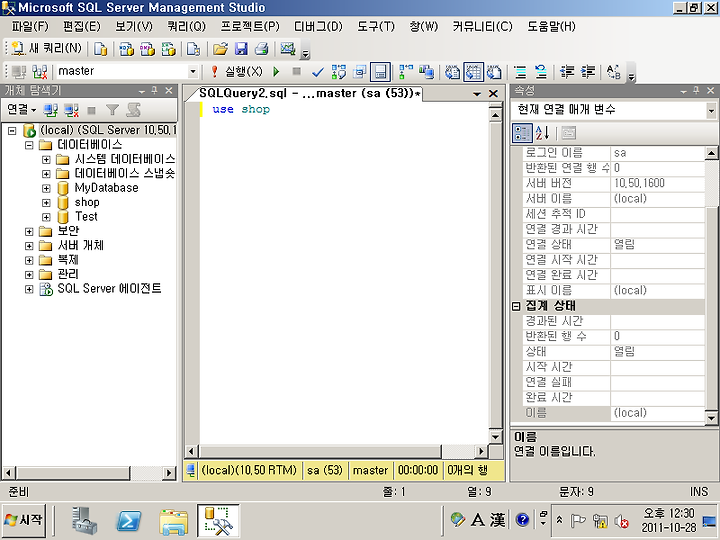Click the Database Engine Query icon beside New Query
The height and width of the screenshot is (540, 720).
point(100,49)
